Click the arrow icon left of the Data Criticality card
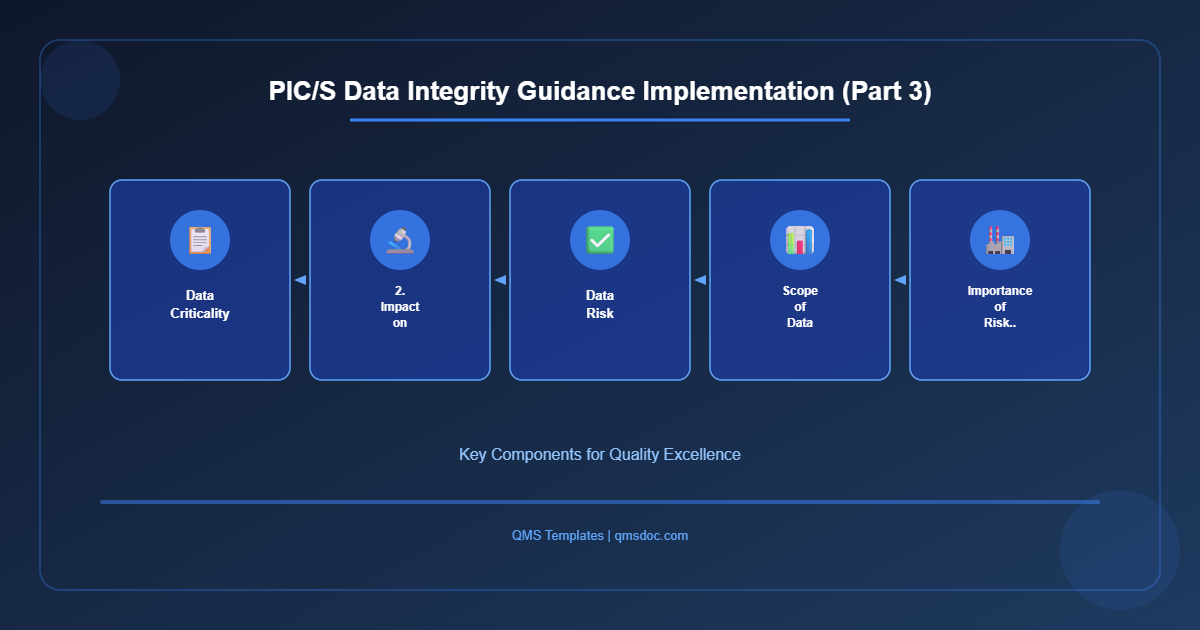1200x630 pixels. click(x=300, y=280)
